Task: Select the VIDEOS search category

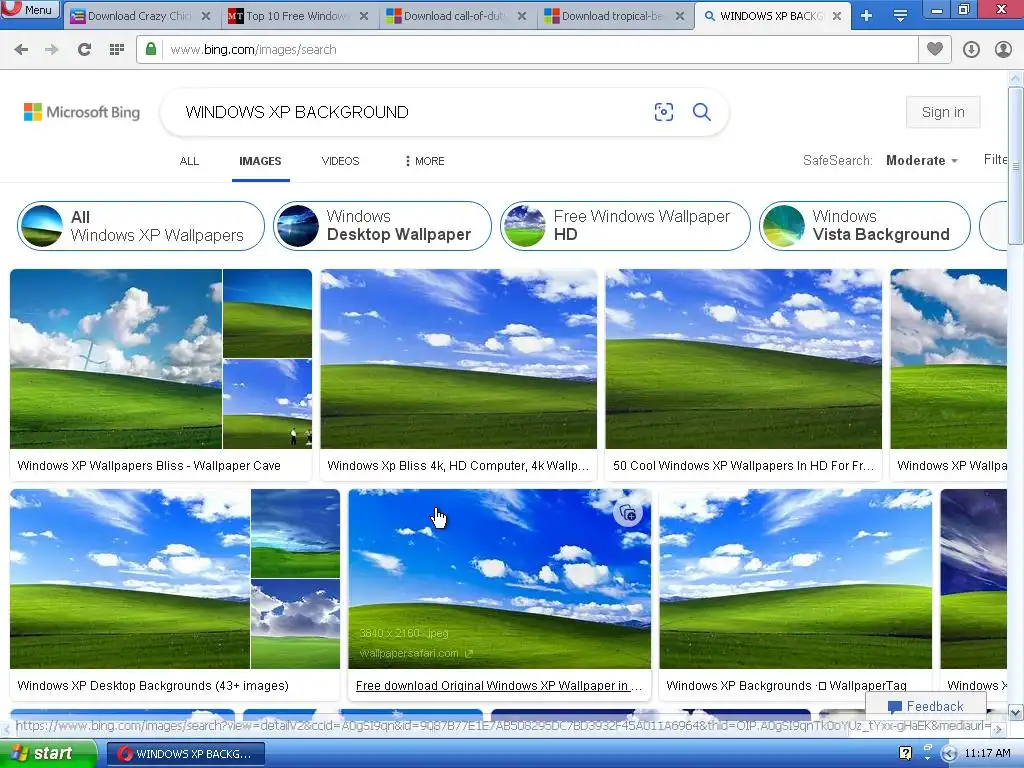Action: (340, 161)
